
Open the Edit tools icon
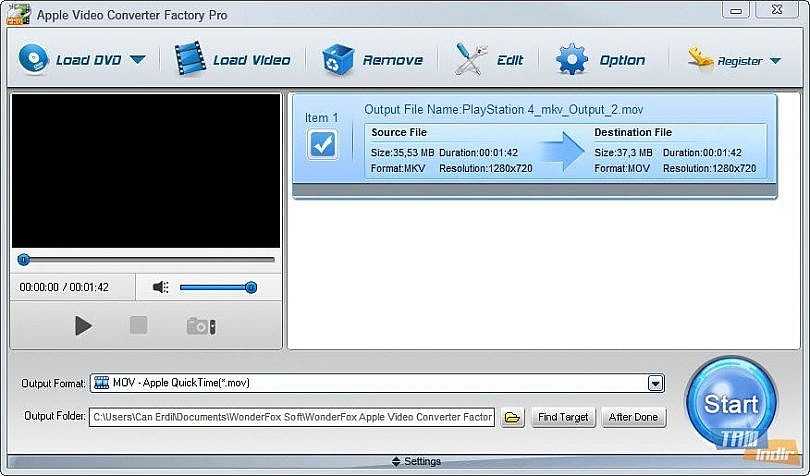coord(471,60)
